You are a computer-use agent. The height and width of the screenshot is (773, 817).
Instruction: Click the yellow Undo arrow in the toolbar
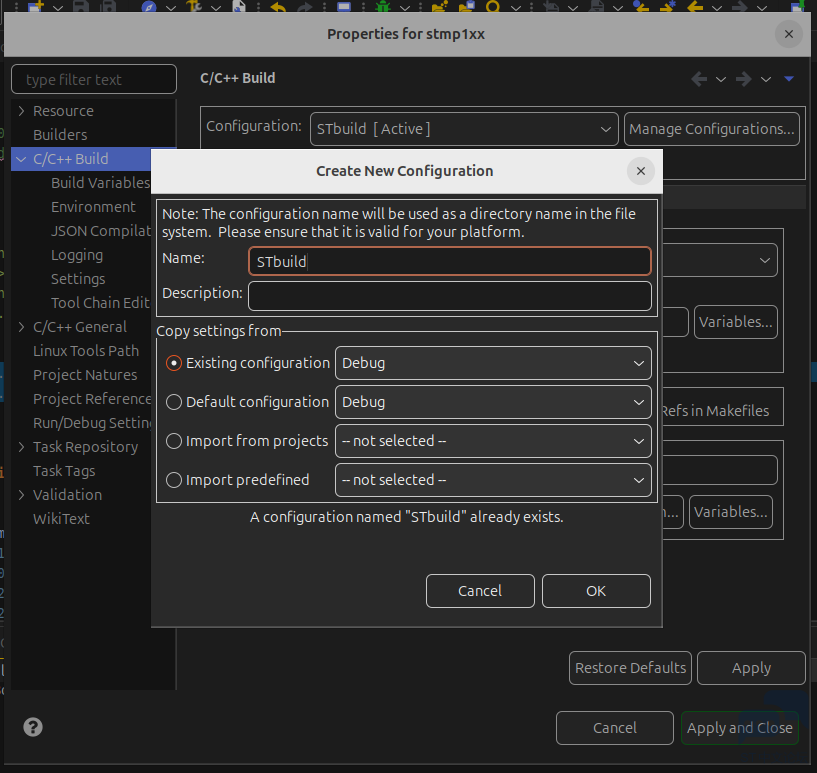coord(278,6)
